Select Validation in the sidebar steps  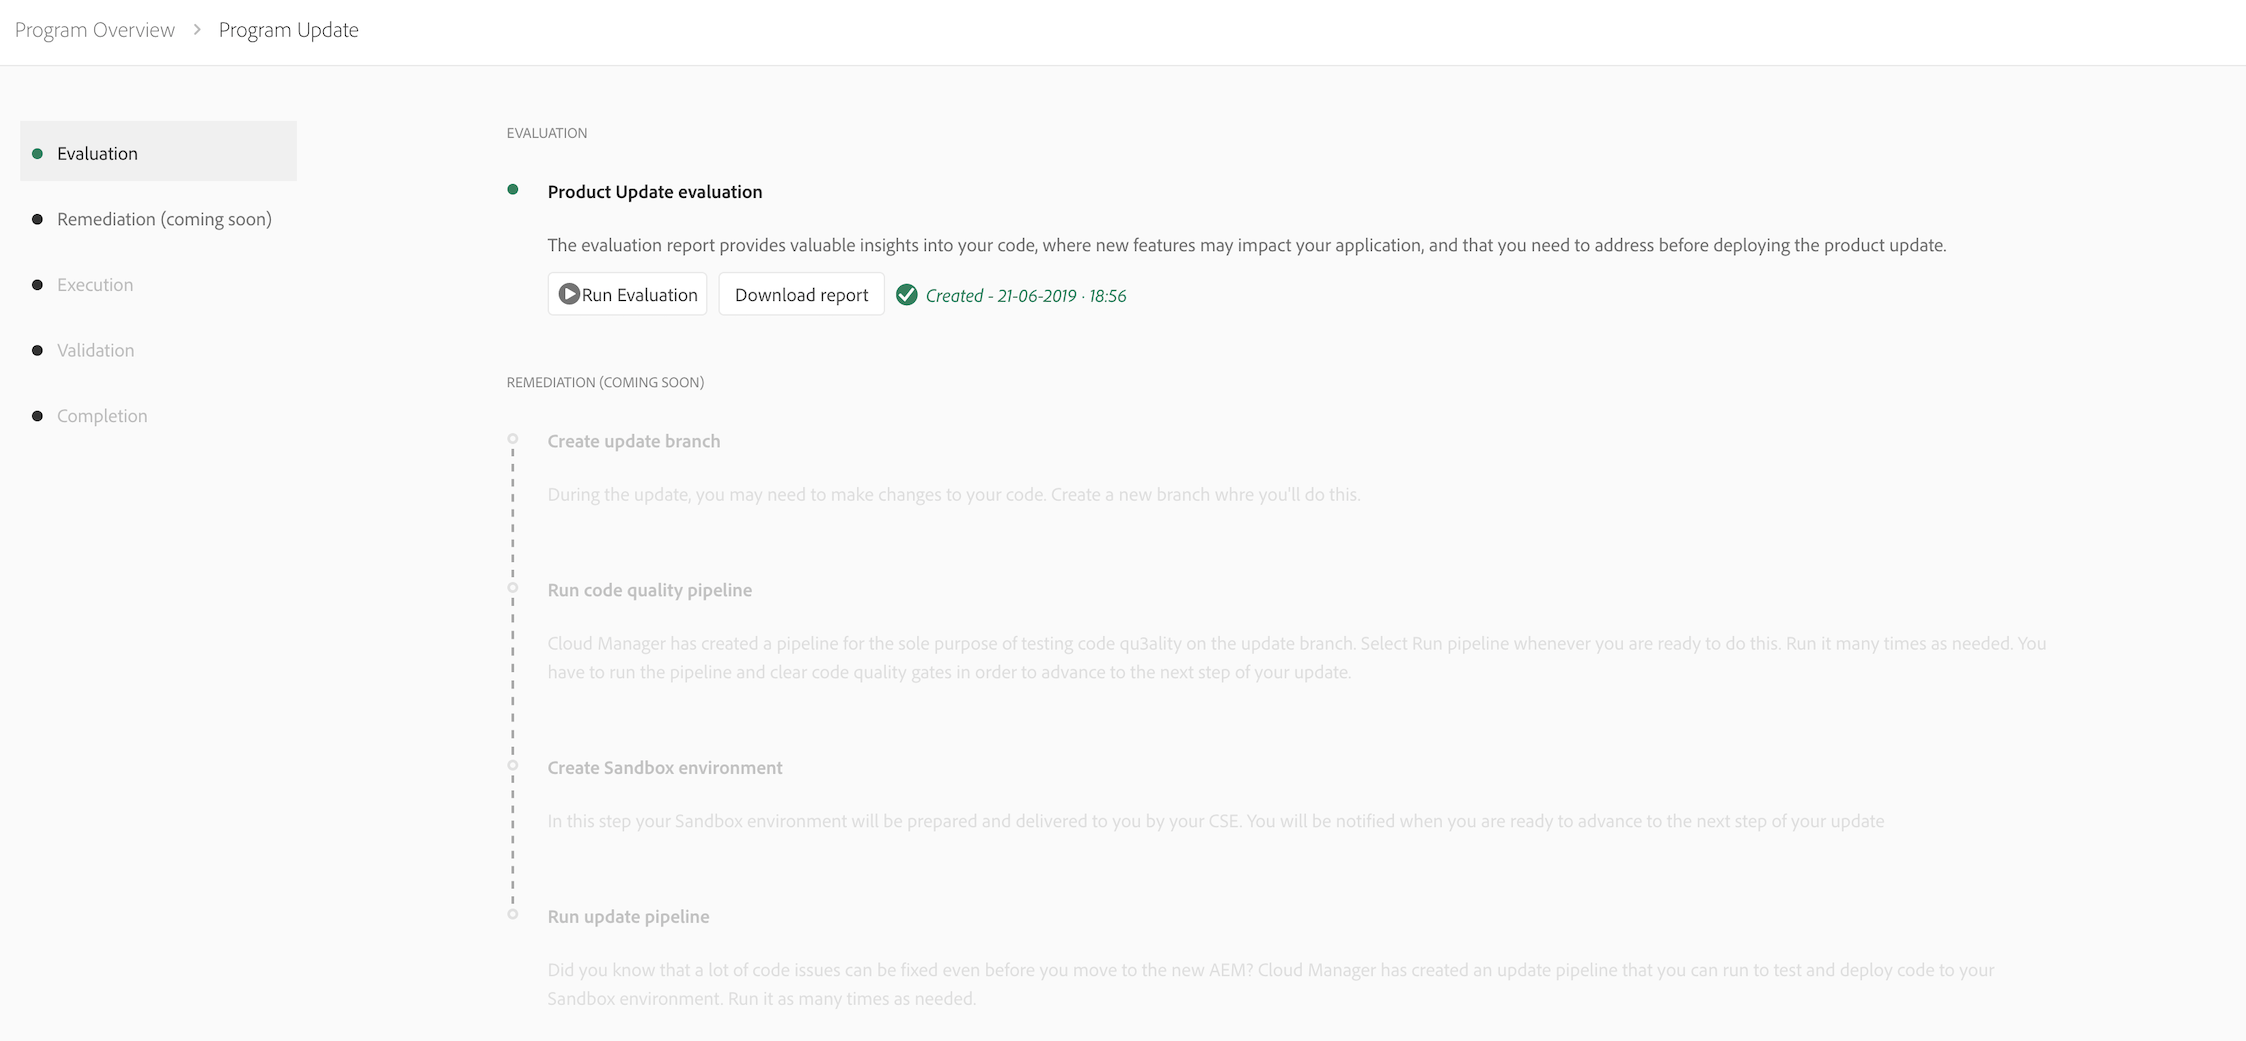[x=95, y=350]
